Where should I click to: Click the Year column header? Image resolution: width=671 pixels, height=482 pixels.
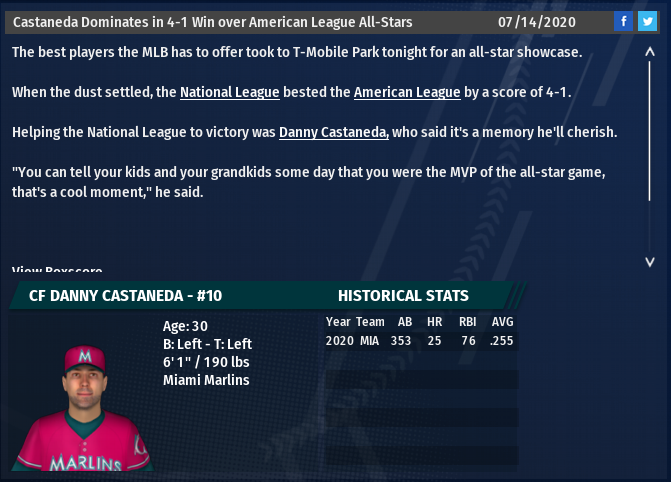pyautogui.click(x=338, y=322)
